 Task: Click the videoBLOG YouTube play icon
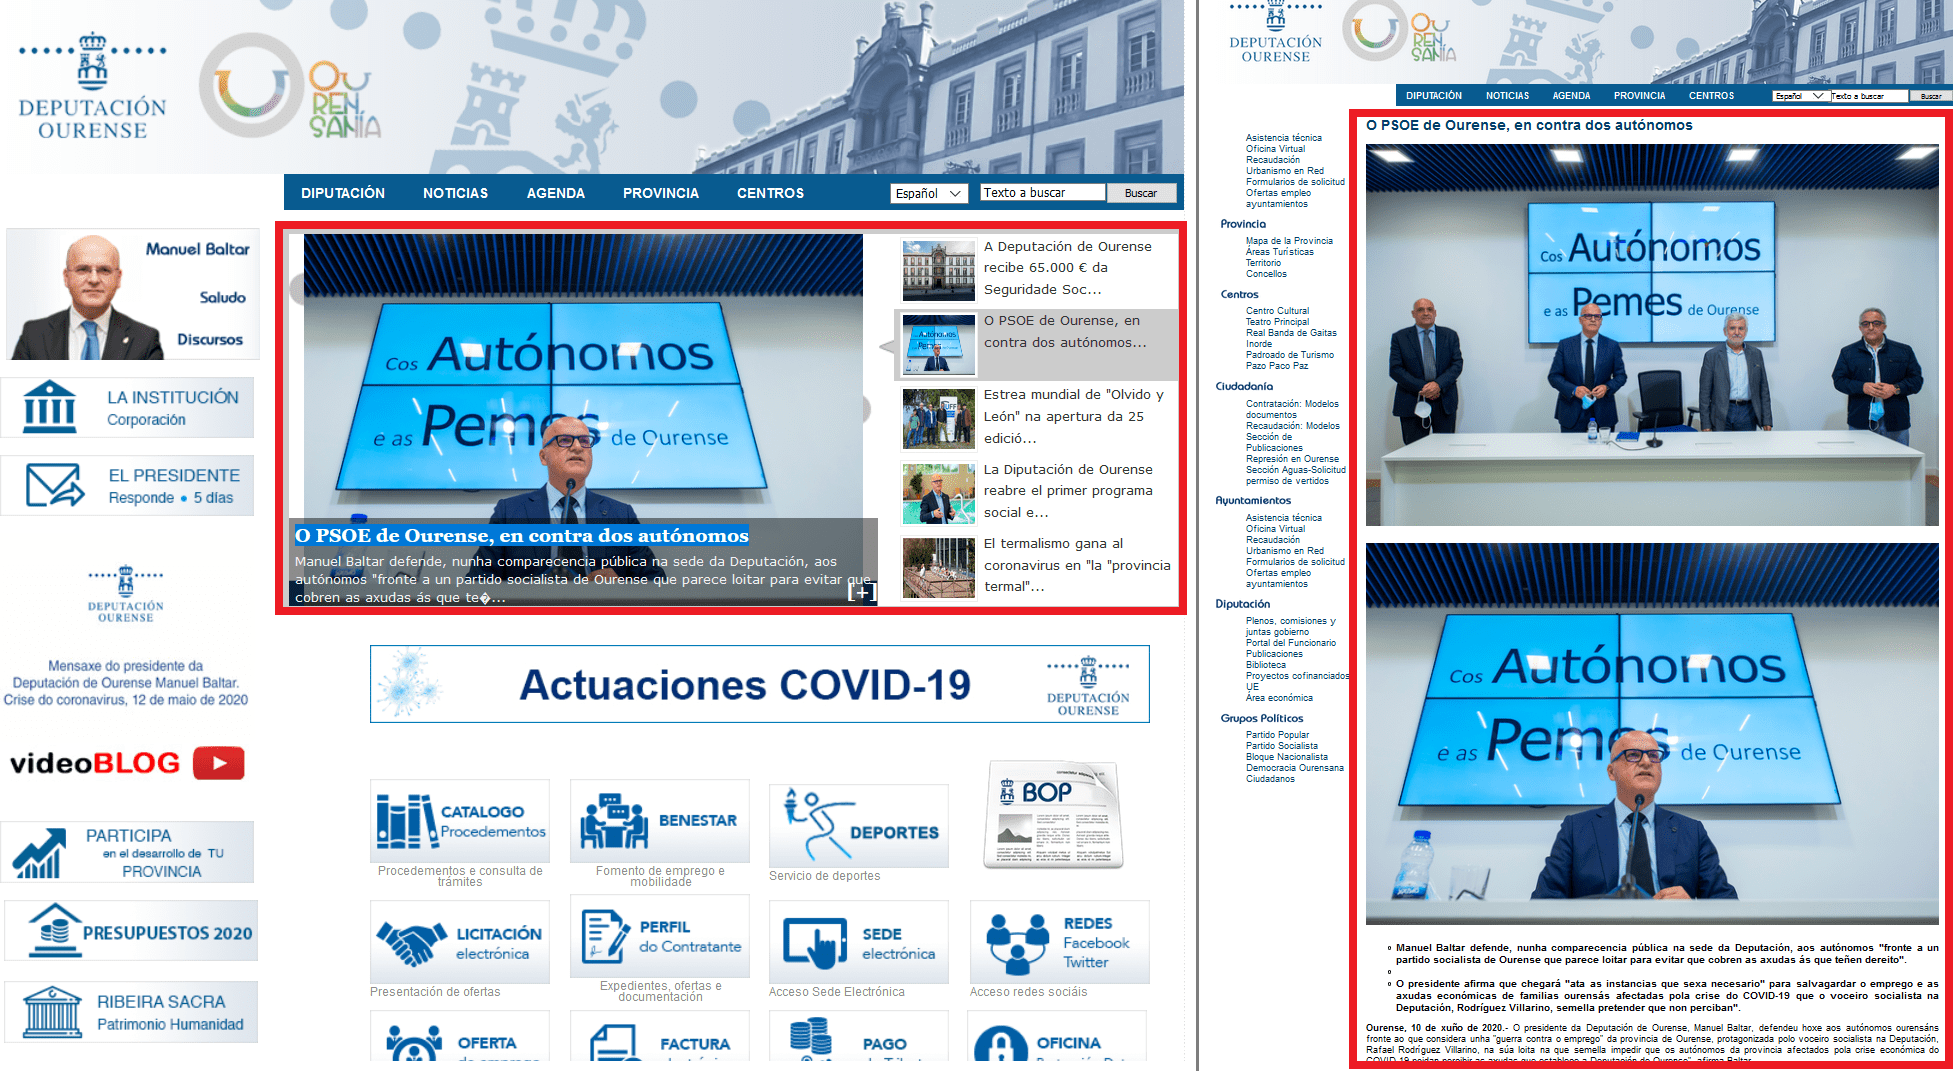coord(218,763)
